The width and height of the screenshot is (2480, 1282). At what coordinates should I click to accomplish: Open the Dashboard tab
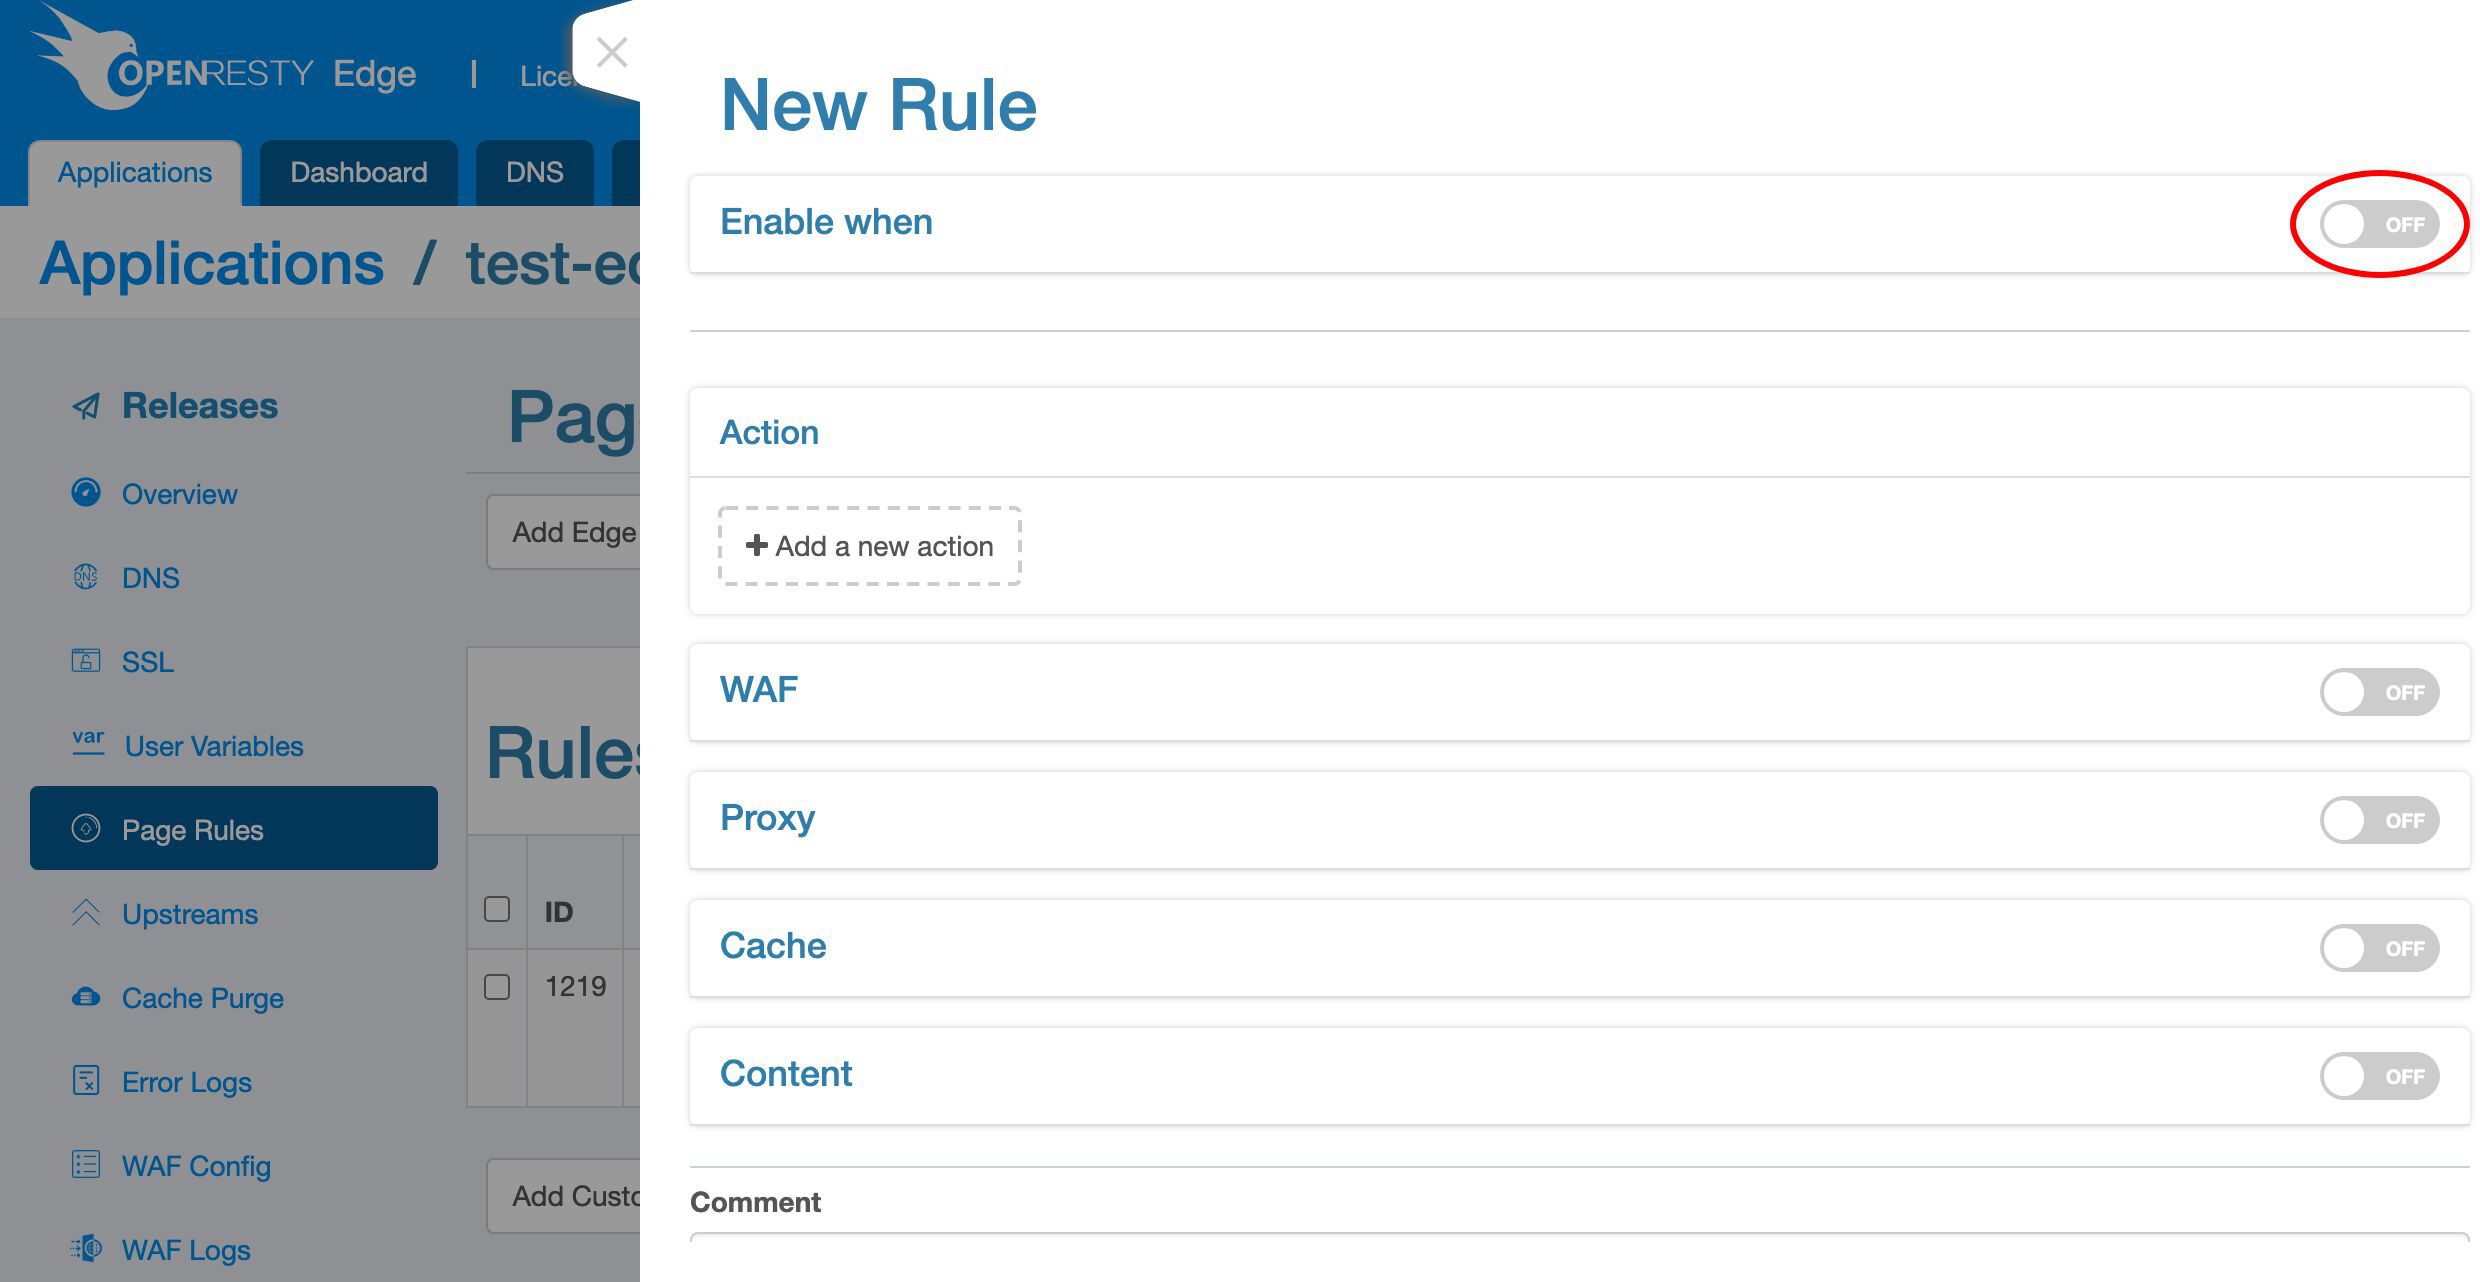358,173
